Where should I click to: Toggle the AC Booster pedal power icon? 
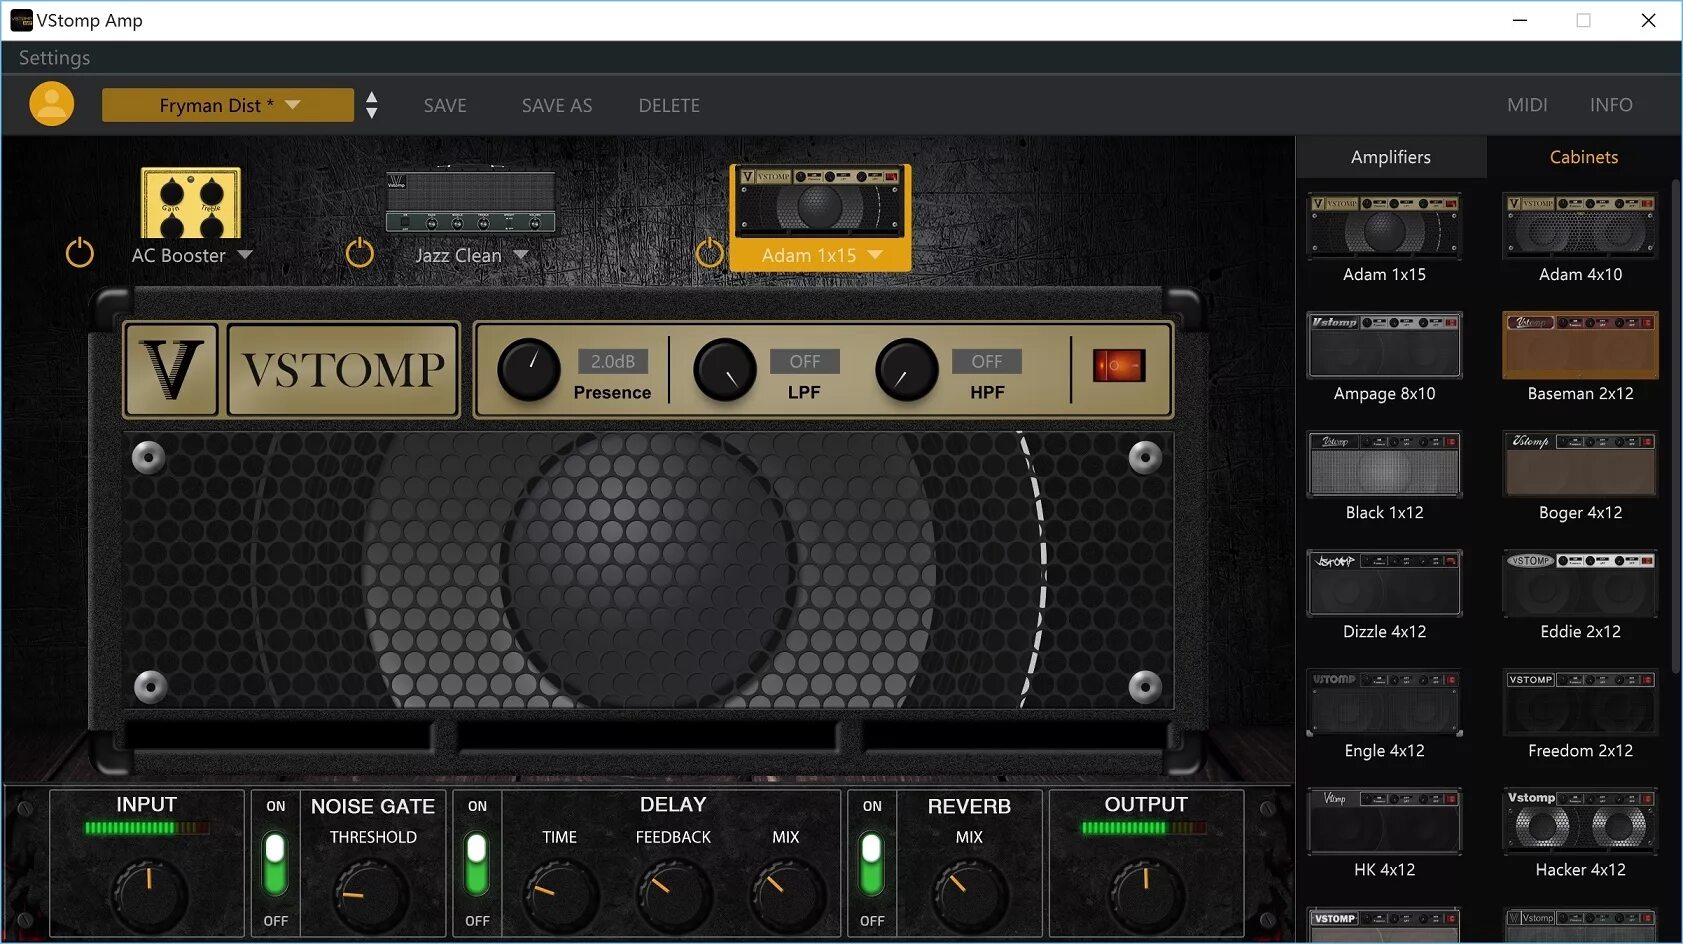coord(80,253)
